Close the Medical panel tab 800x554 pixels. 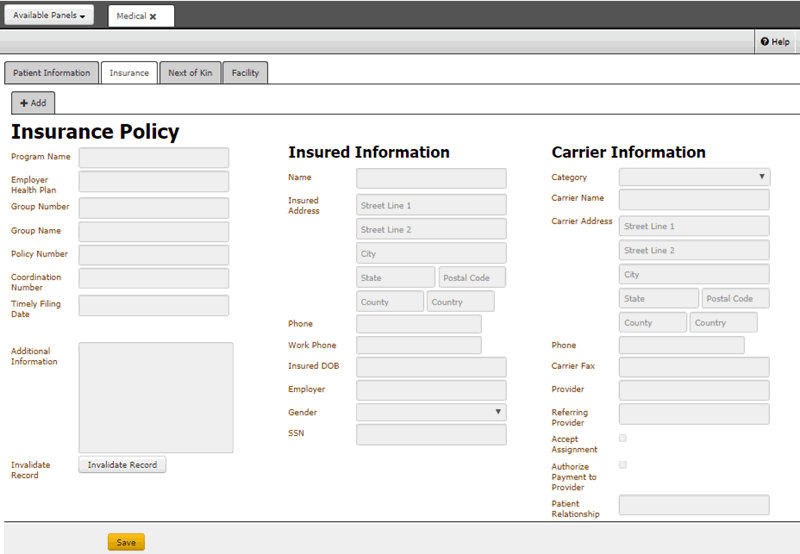(153, 17)
